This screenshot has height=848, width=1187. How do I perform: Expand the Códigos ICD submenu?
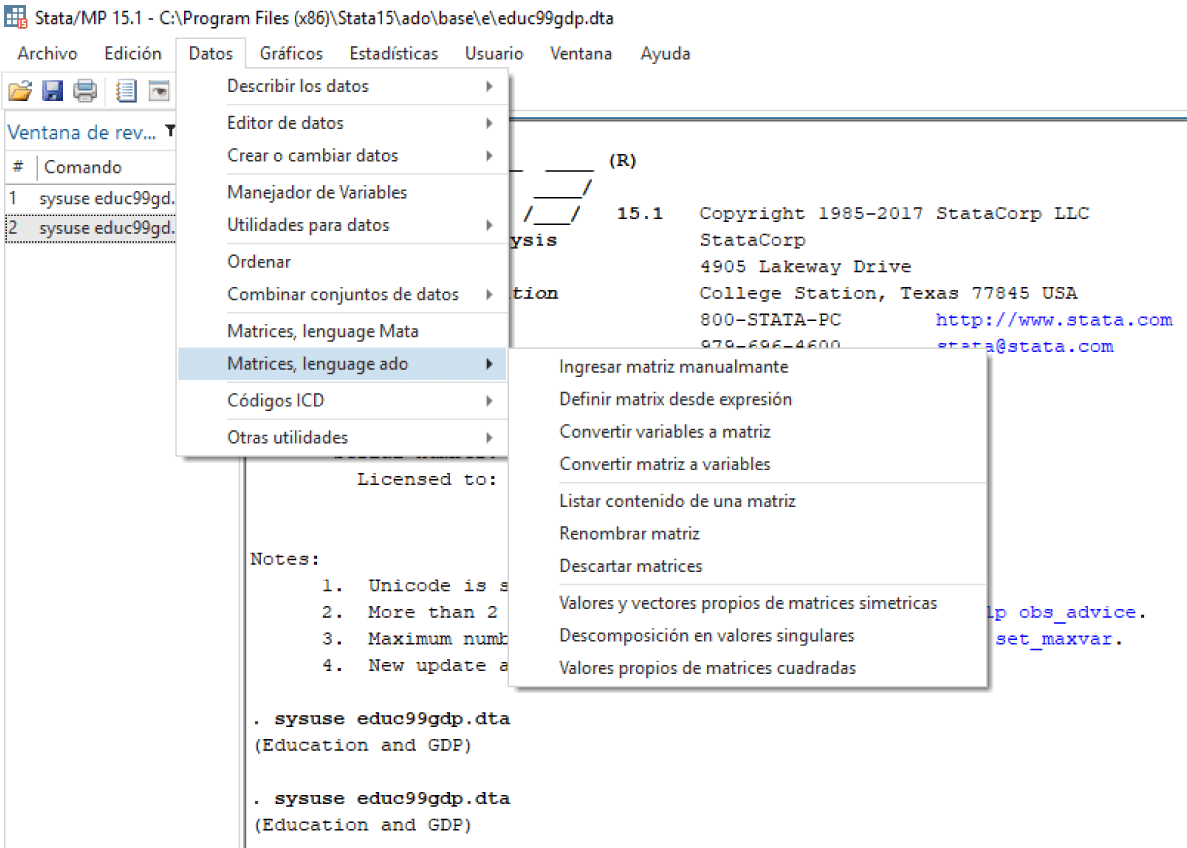342,401
